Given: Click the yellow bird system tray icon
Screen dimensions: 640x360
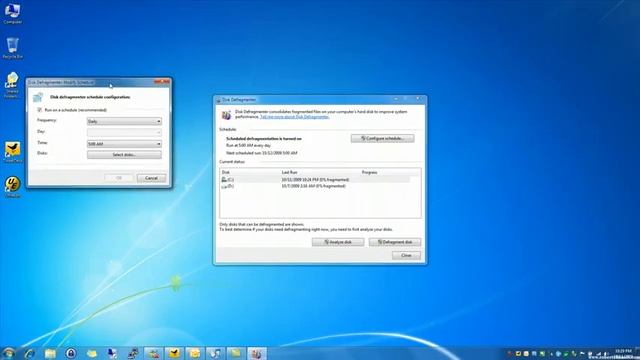Looking at the screenshot, I should tap(518, 353).
